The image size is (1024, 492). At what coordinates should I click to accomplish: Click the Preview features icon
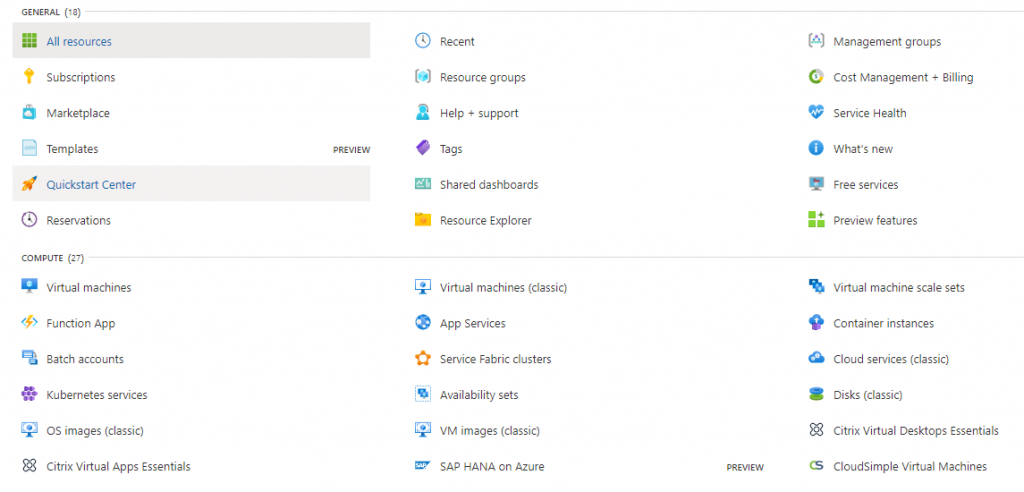point(816,220)
